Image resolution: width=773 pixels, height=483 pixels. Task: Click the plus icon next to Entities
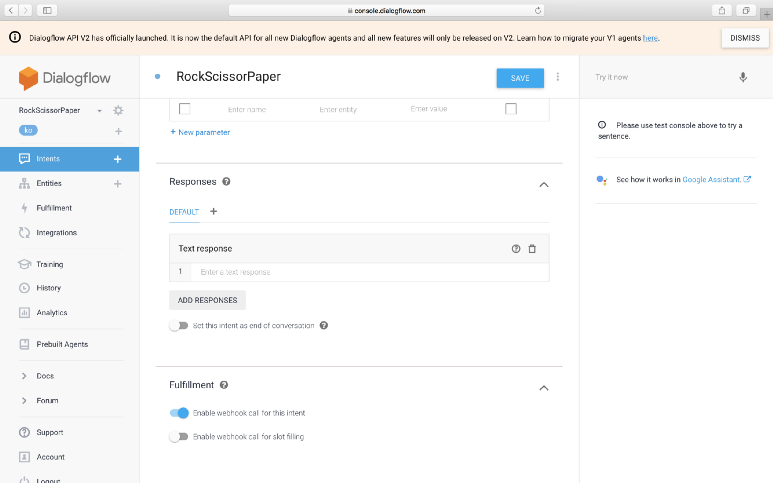point(117,184)
